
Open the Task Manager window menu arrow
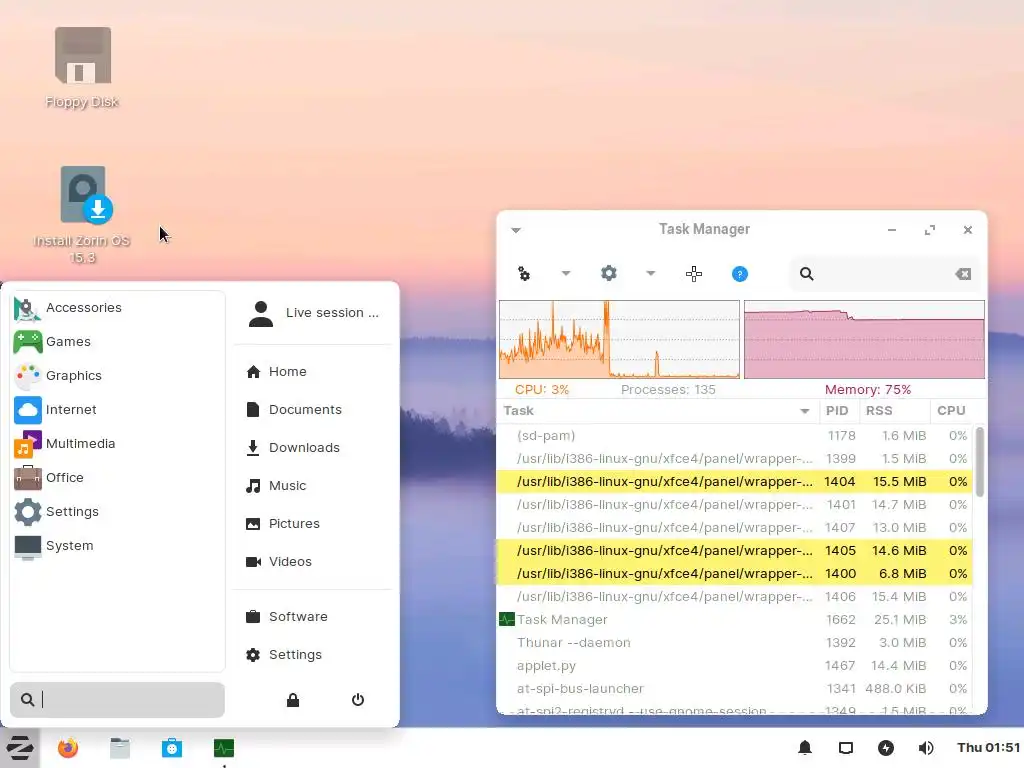(516, 230)
